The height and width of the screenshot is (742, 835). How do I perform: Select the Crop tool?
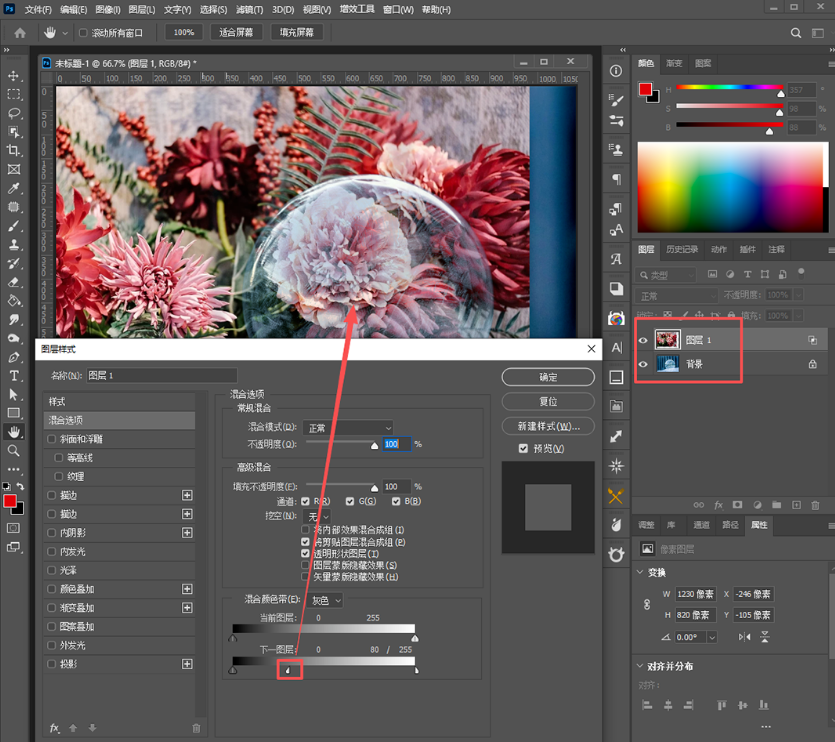[14, 151]
